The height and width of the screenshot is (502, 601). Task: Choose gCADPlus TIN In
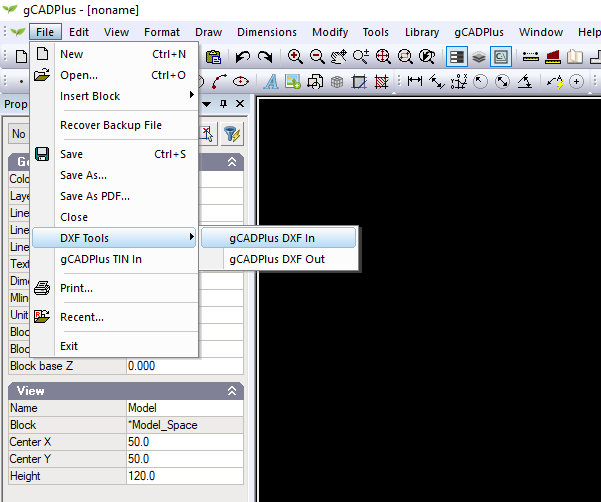pos(114,259)
